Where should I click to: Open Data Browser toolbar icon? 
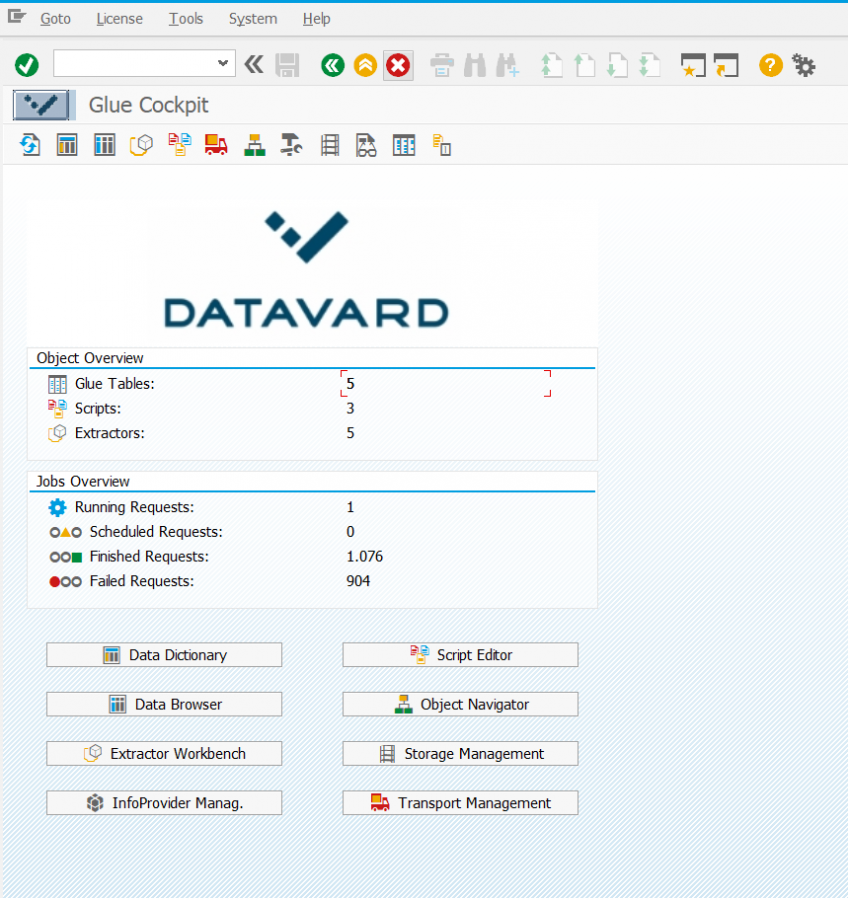104,145
